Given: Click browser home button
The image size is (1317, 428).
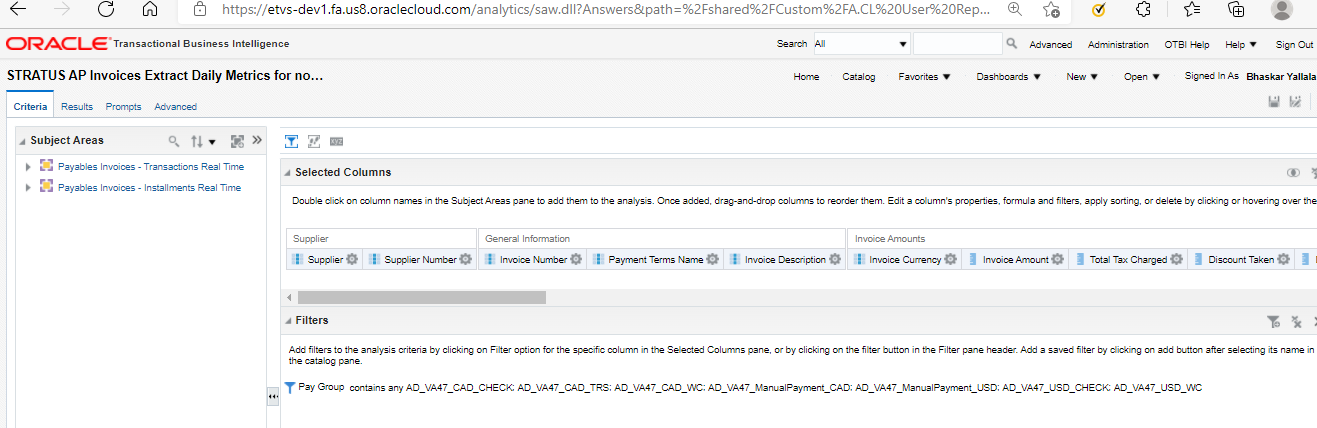Looking at the screenshot, I should [150, 10].
